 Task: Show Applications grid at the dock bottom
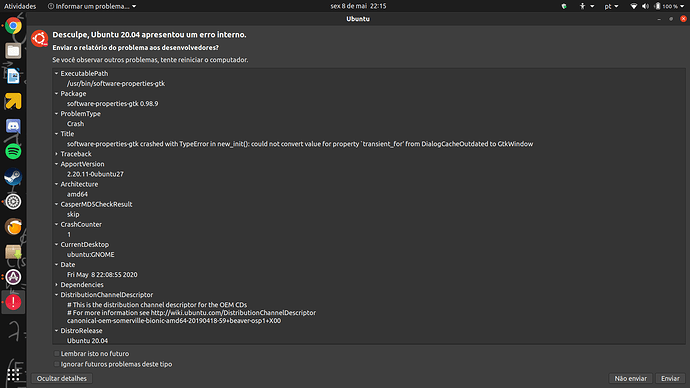[x=13, y=374]
